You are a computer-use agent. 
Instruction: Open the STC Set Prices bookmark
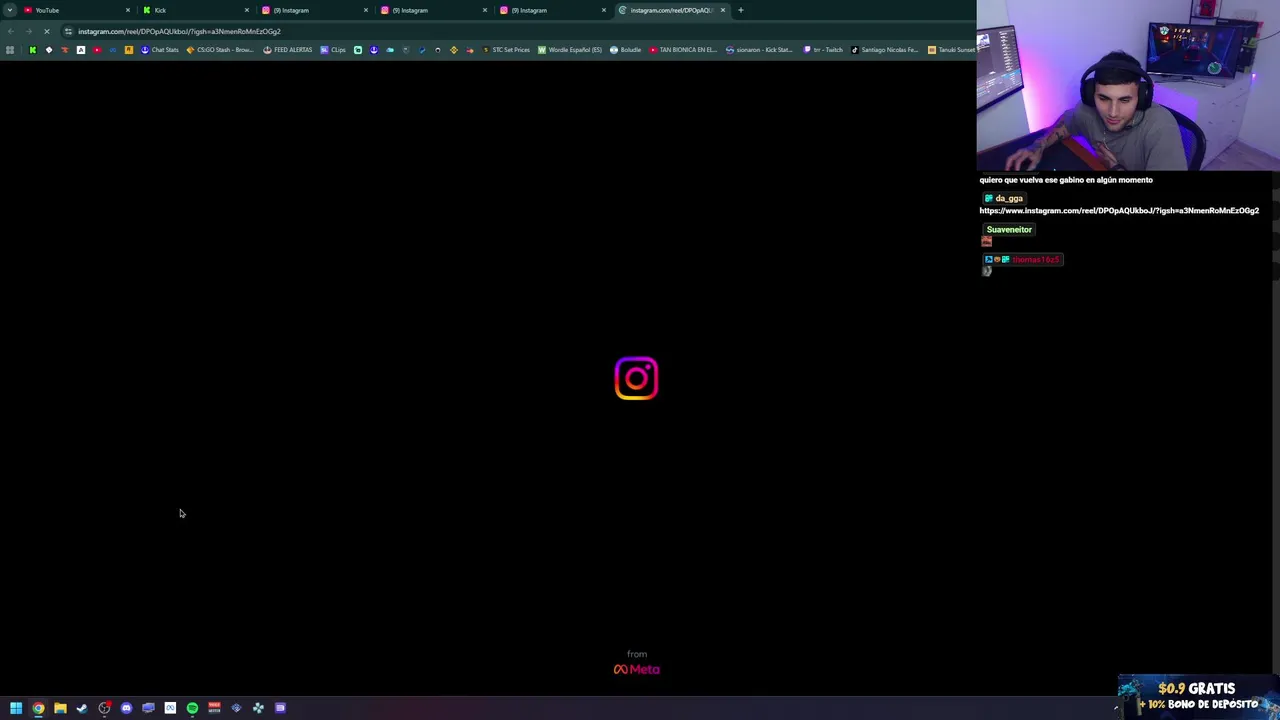pyautogui.click(x=506, y=50)
